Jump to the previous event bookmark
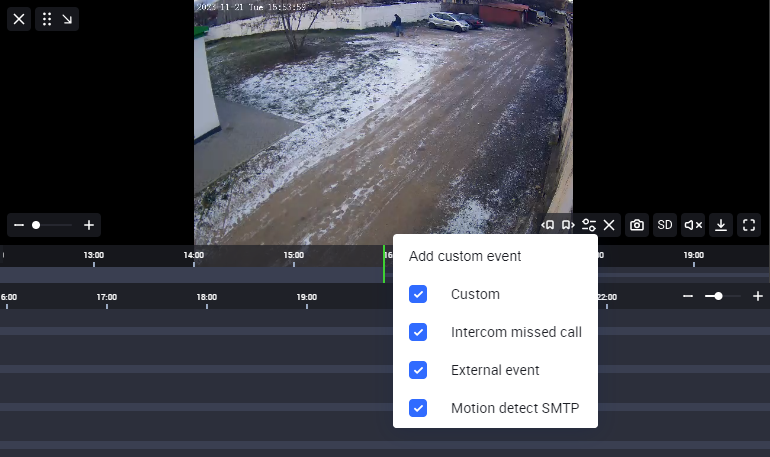Viewport: 770px width, 457px height. coord(548,225)
